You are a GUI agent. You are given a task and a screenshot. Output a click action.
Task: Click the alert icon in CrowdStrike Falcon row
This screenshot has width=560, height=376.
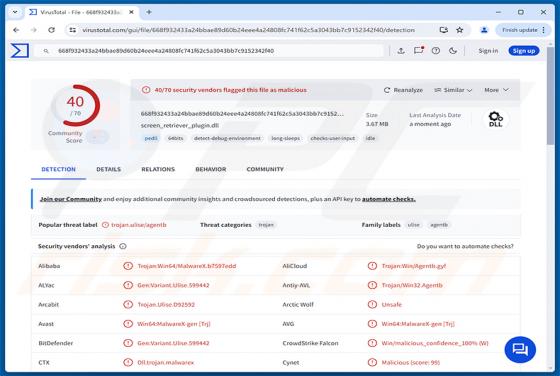point(372,343)
